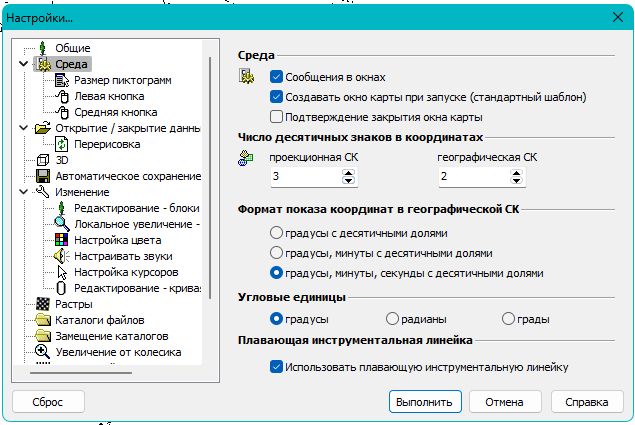Click the open folder icon of Открытие / закрытие
Viewport: 635px width, 425px height.
tap(43, 128)
